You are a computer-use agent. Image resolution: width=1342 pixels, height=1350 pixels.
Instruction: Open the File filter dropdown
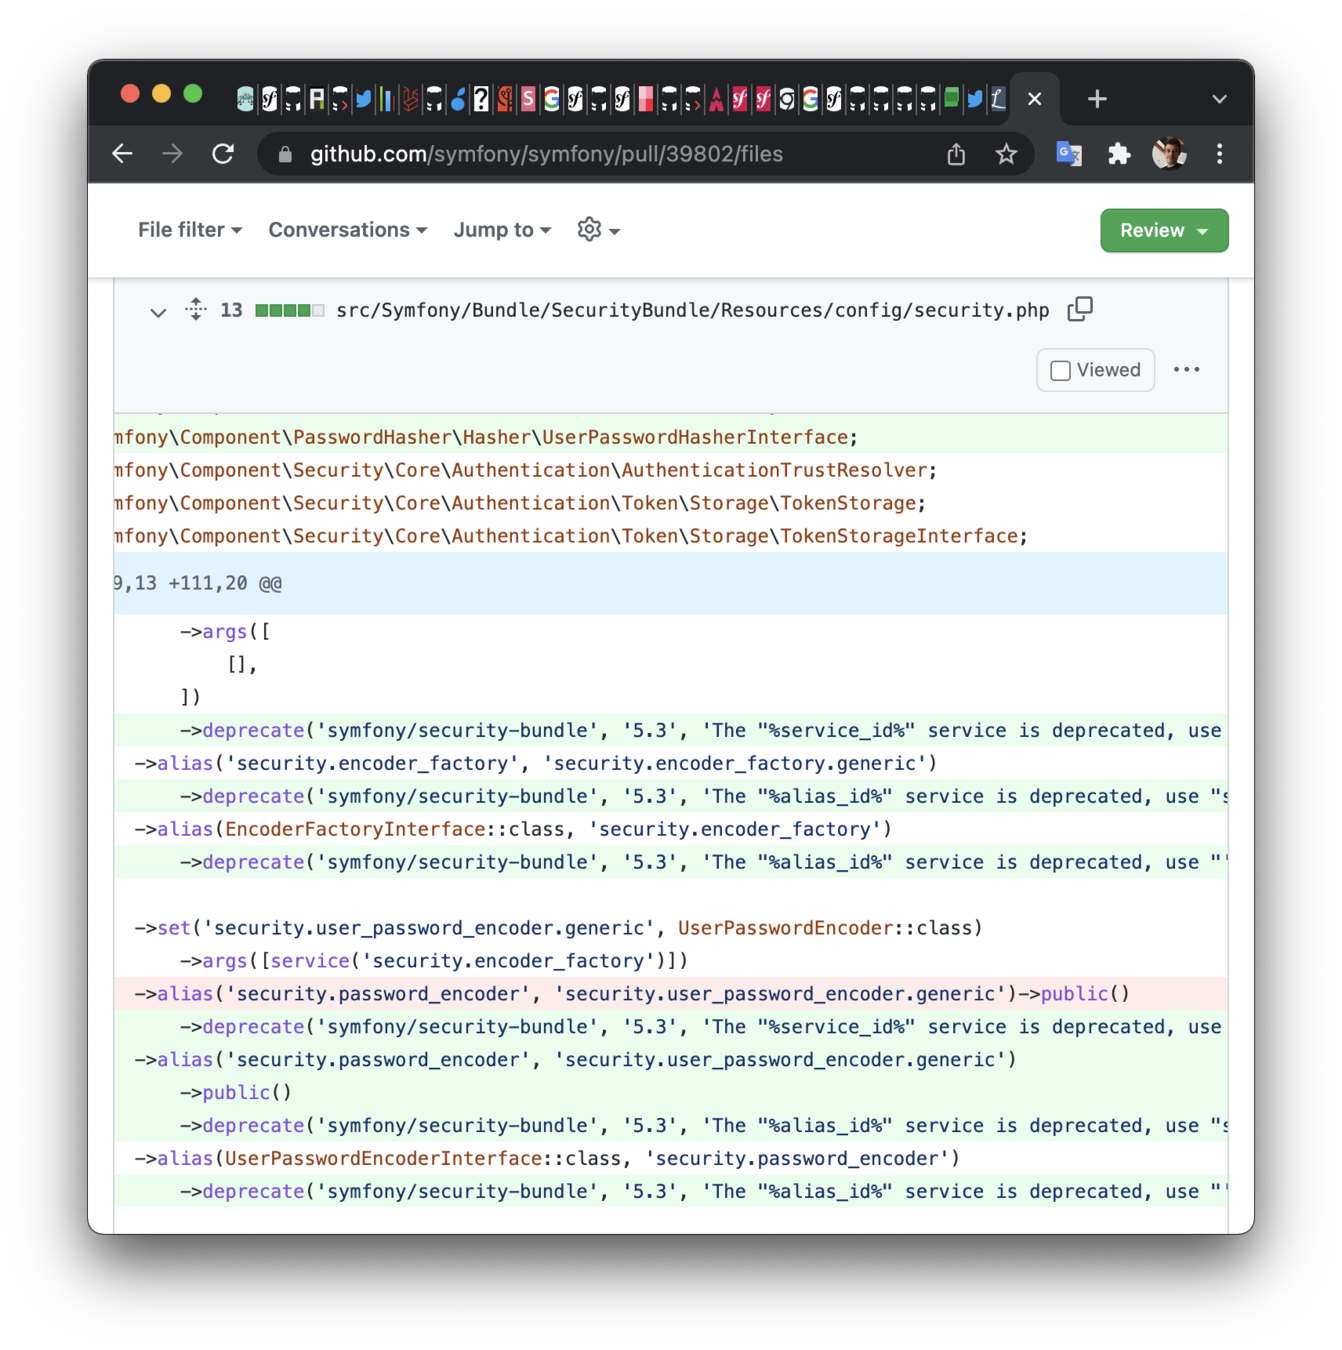pos(190,230)
